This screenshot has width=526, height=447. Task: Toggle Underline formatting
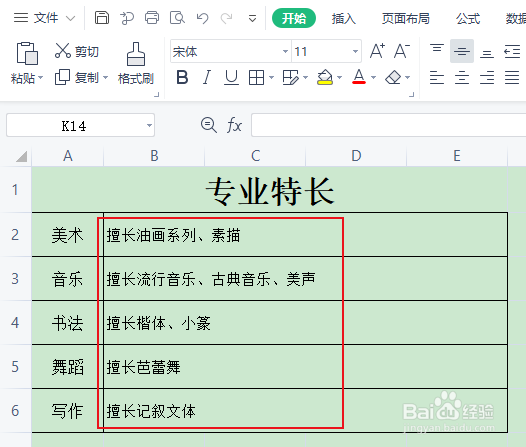click(x=231, y=77)
